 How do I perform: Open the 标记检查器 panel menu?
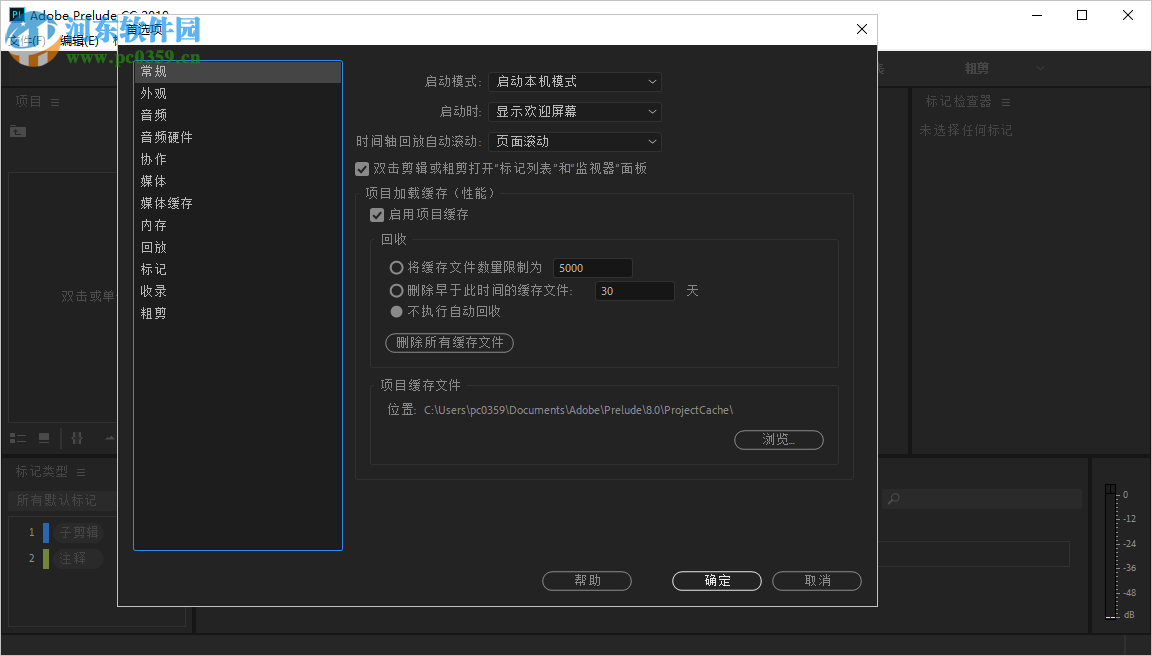point(1005,101)
